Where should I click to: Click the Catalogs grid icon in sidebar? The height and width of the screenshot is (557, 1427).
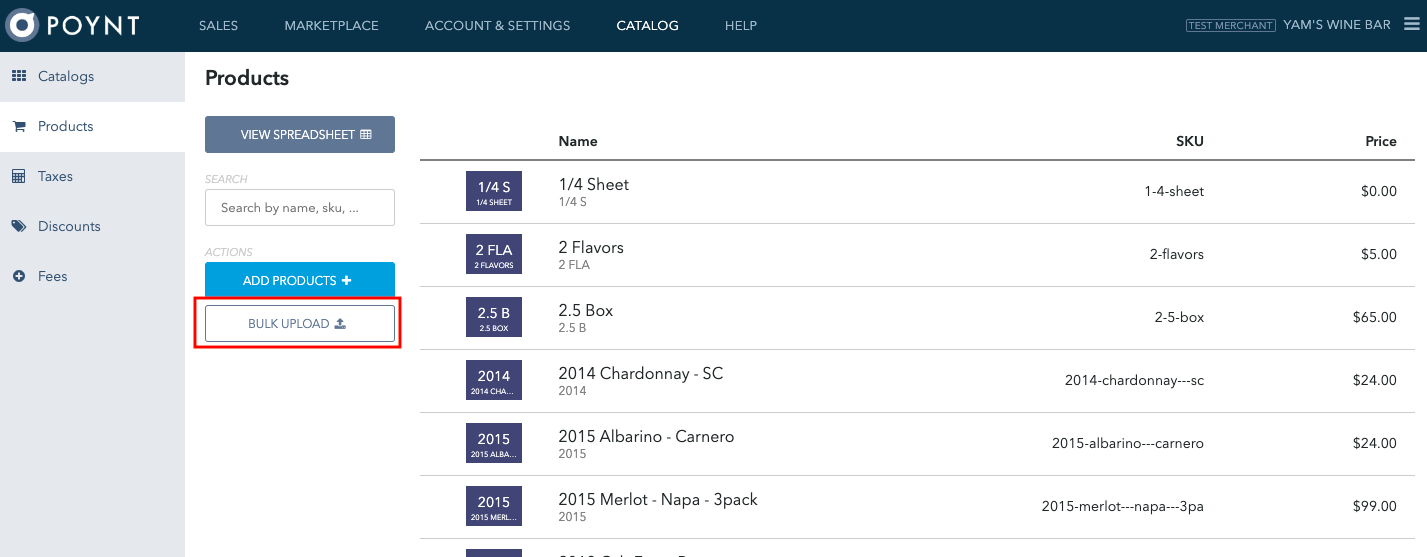(x=19, y=76)
